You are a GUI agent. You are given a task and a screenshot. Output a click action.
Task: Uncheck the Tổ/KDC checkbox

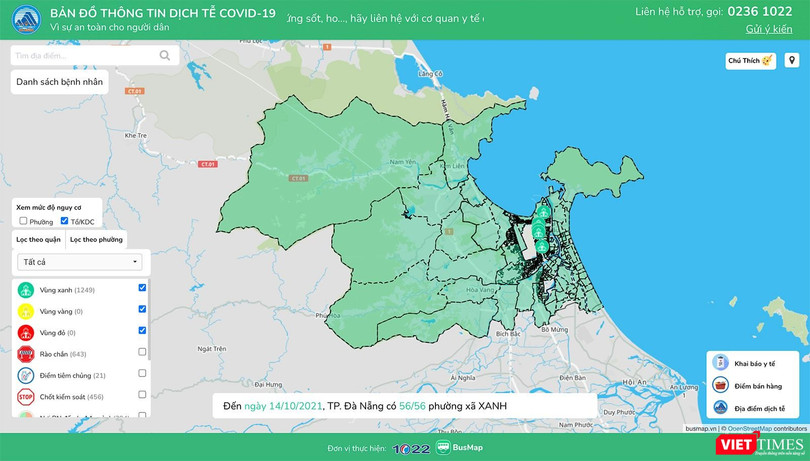coord(65,221)
